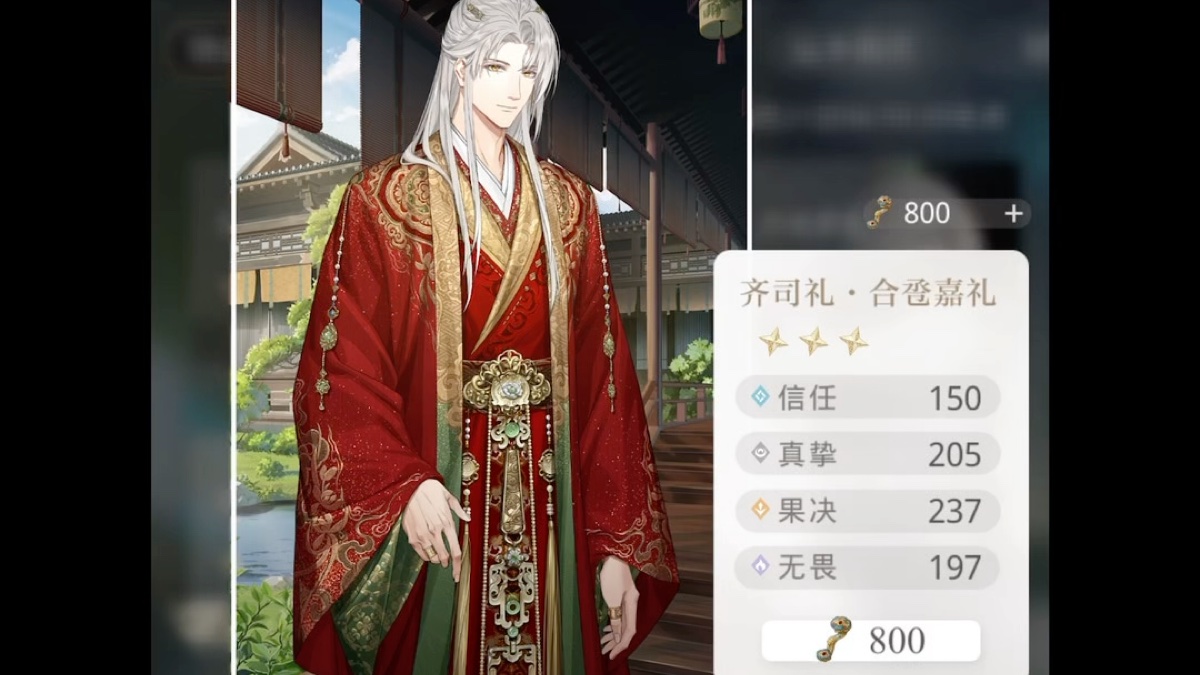1200x675 pixels.
Task: Tap the 800 balance at top right
Action: 927,213
